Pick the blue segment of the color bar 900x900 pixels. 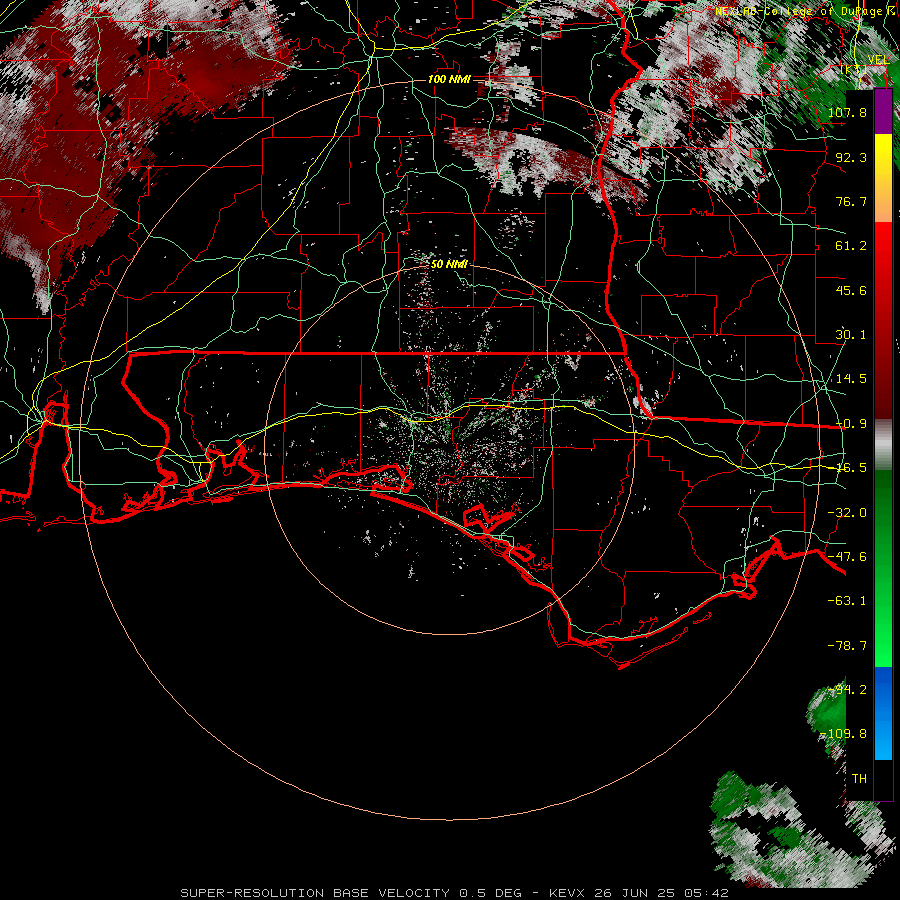coord(883,713)
